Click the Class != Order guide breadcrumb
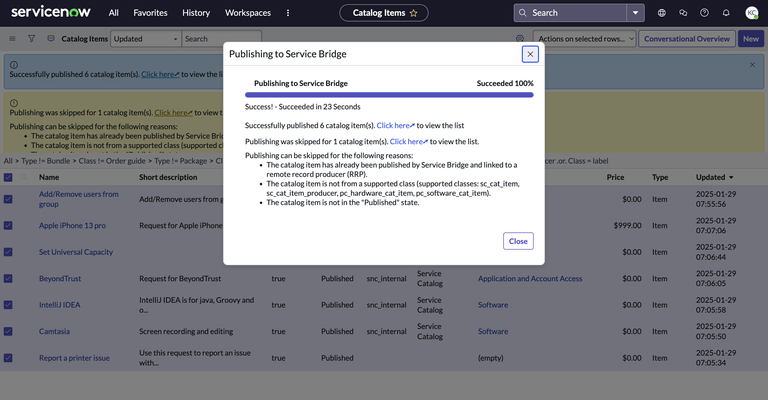The height and width of the screenshot is (400, 768). 112,161
